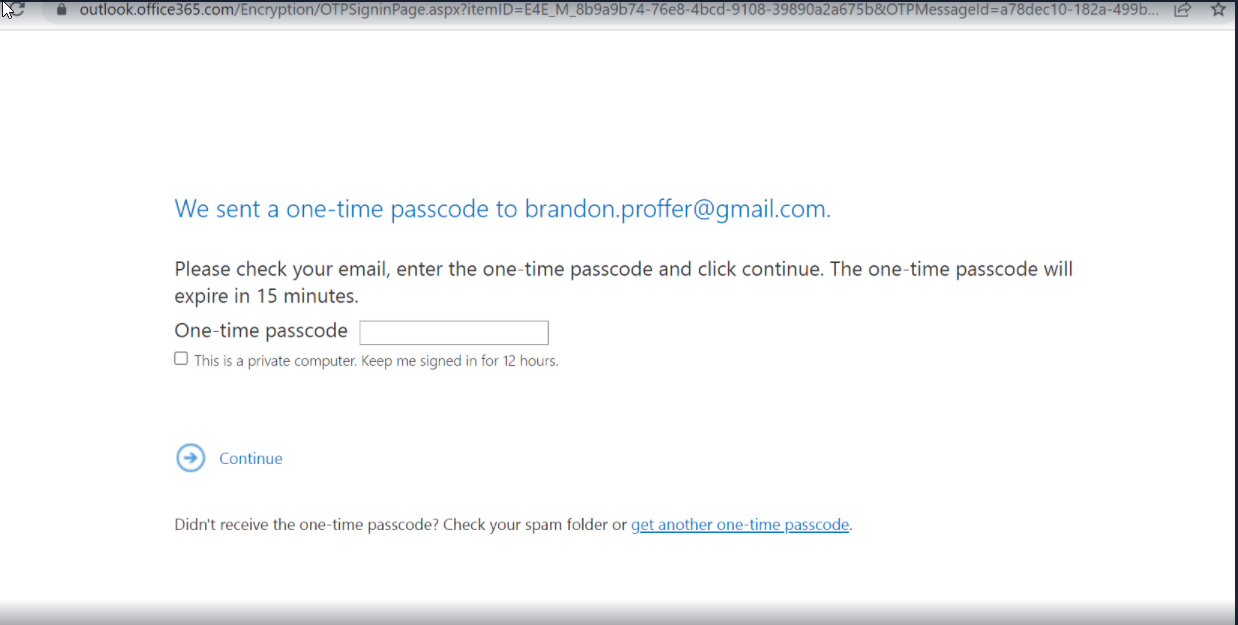The width and height of the screenshot is (1238, 625).
Task: Click the 'One-time passcode' field label
Action: point(261,331)
